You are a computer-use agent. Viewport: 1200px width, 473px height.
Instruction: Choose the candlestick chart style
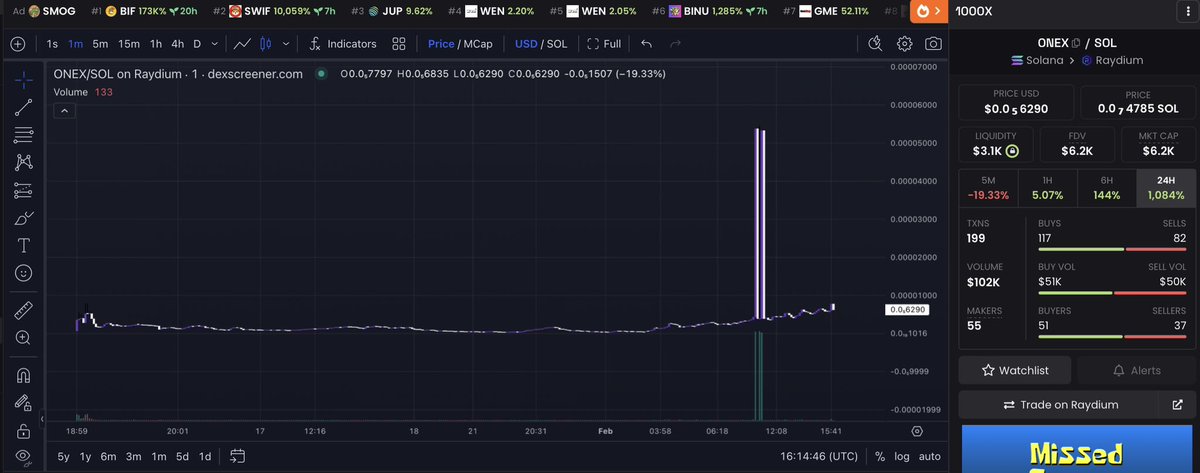click(265, 44)
